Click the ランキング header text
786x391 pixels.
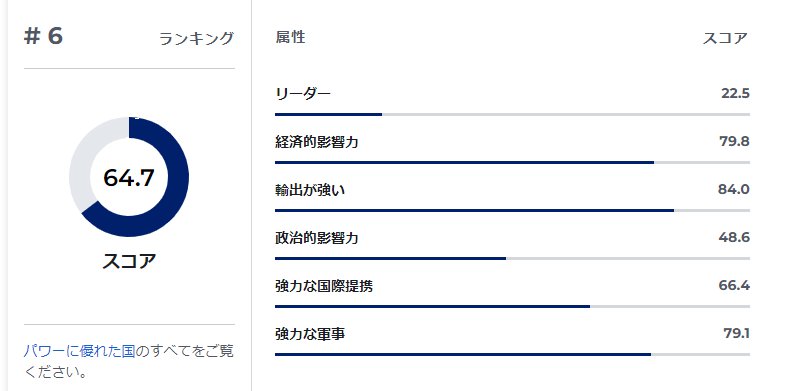coord(196,38)
